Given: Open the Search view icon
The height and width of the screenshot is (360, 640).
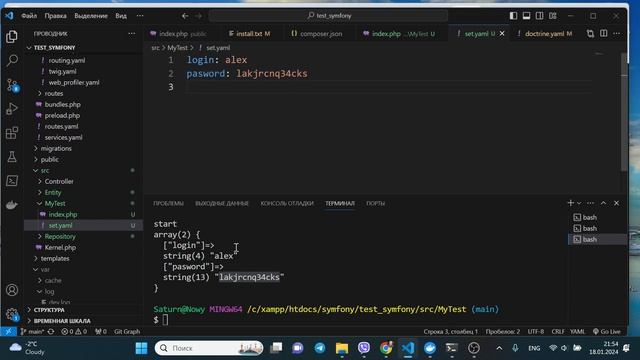Looking at the screenshot, I should (12, 61).
